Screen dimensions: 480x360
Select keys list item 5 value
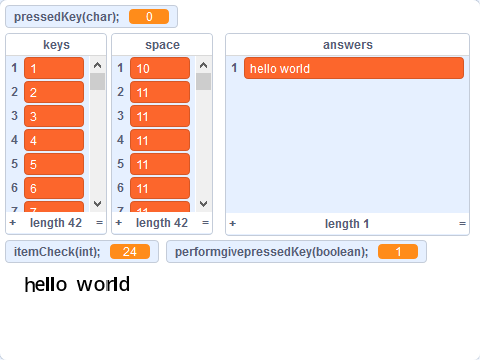[54, 164]
